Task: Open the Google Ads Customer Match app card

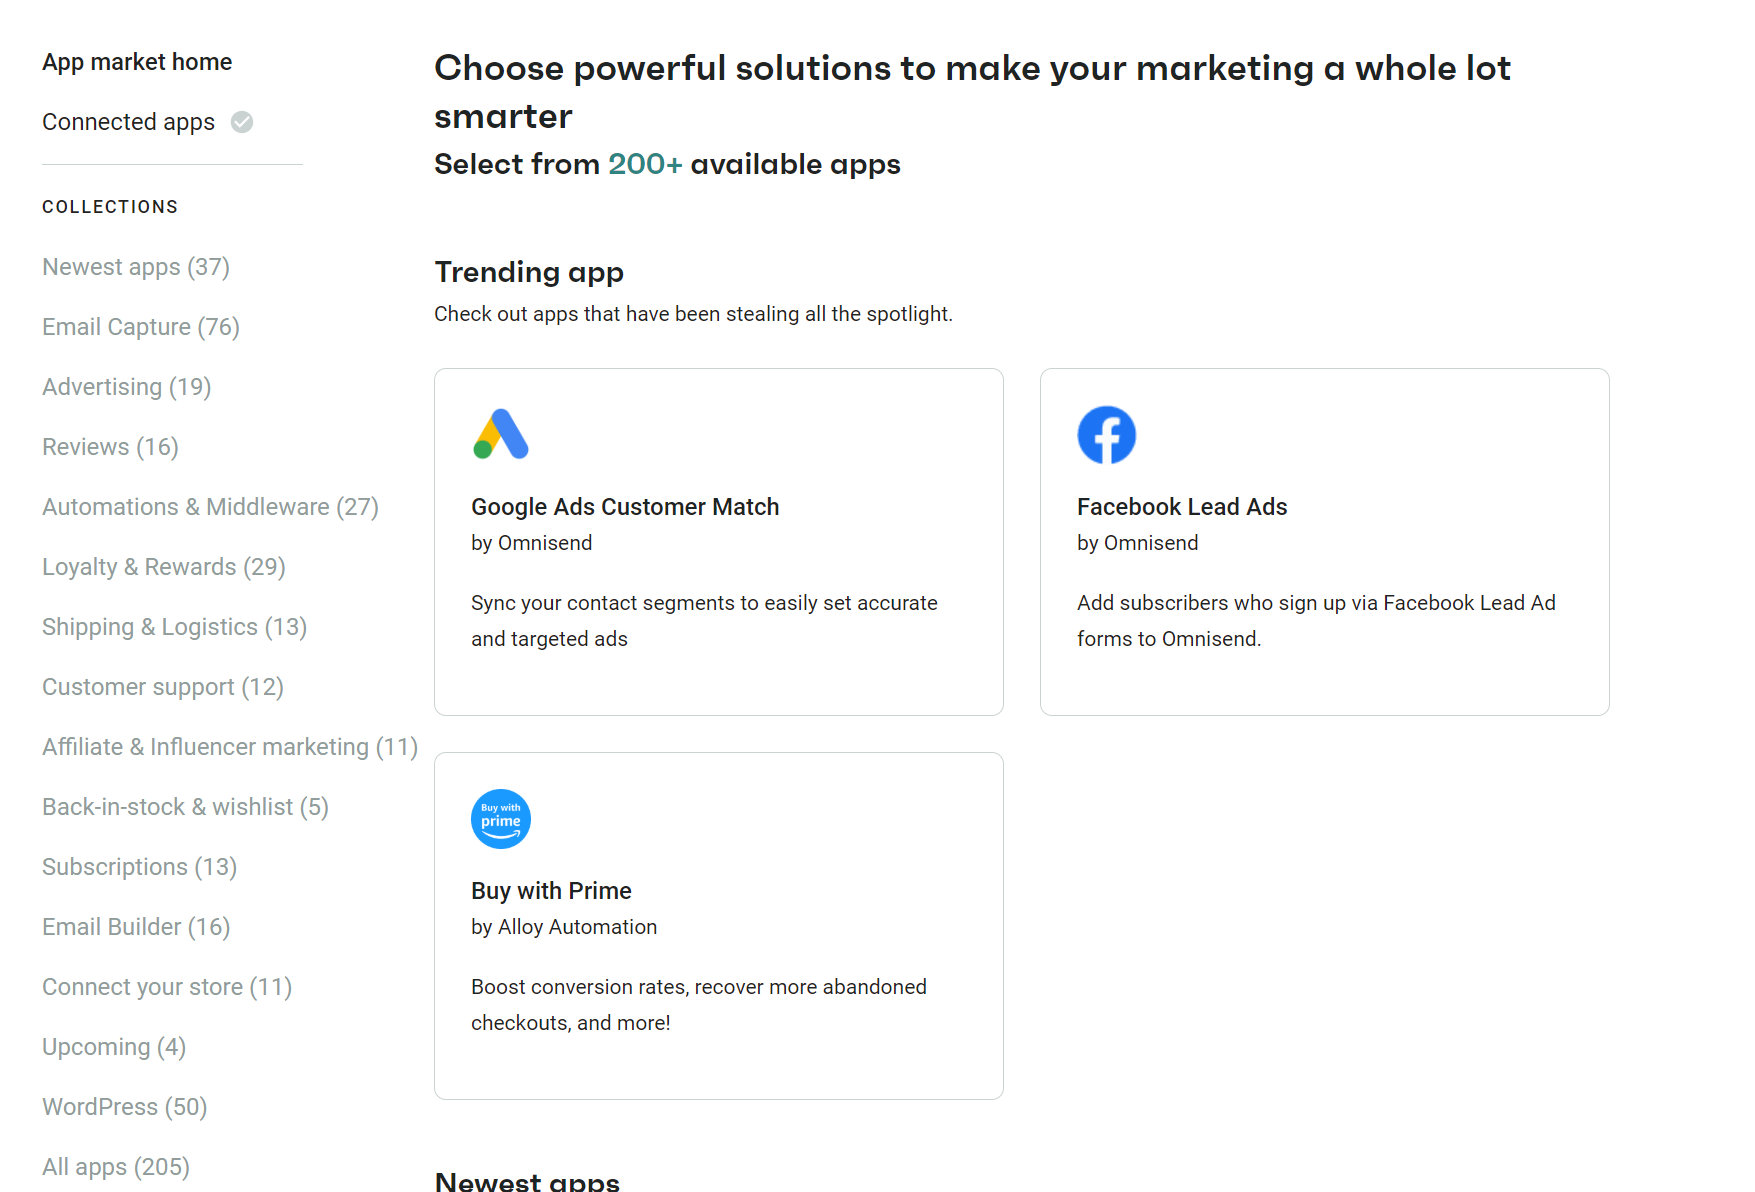Action: pyautogui.click(x=718, y=541)
